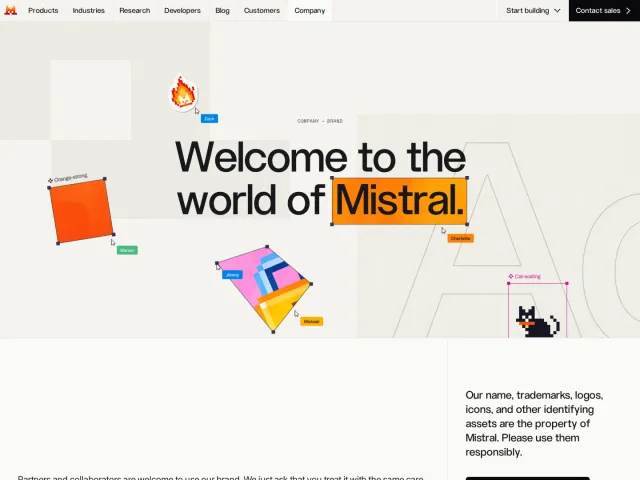Click the Zach cursor label

point(209,119)
